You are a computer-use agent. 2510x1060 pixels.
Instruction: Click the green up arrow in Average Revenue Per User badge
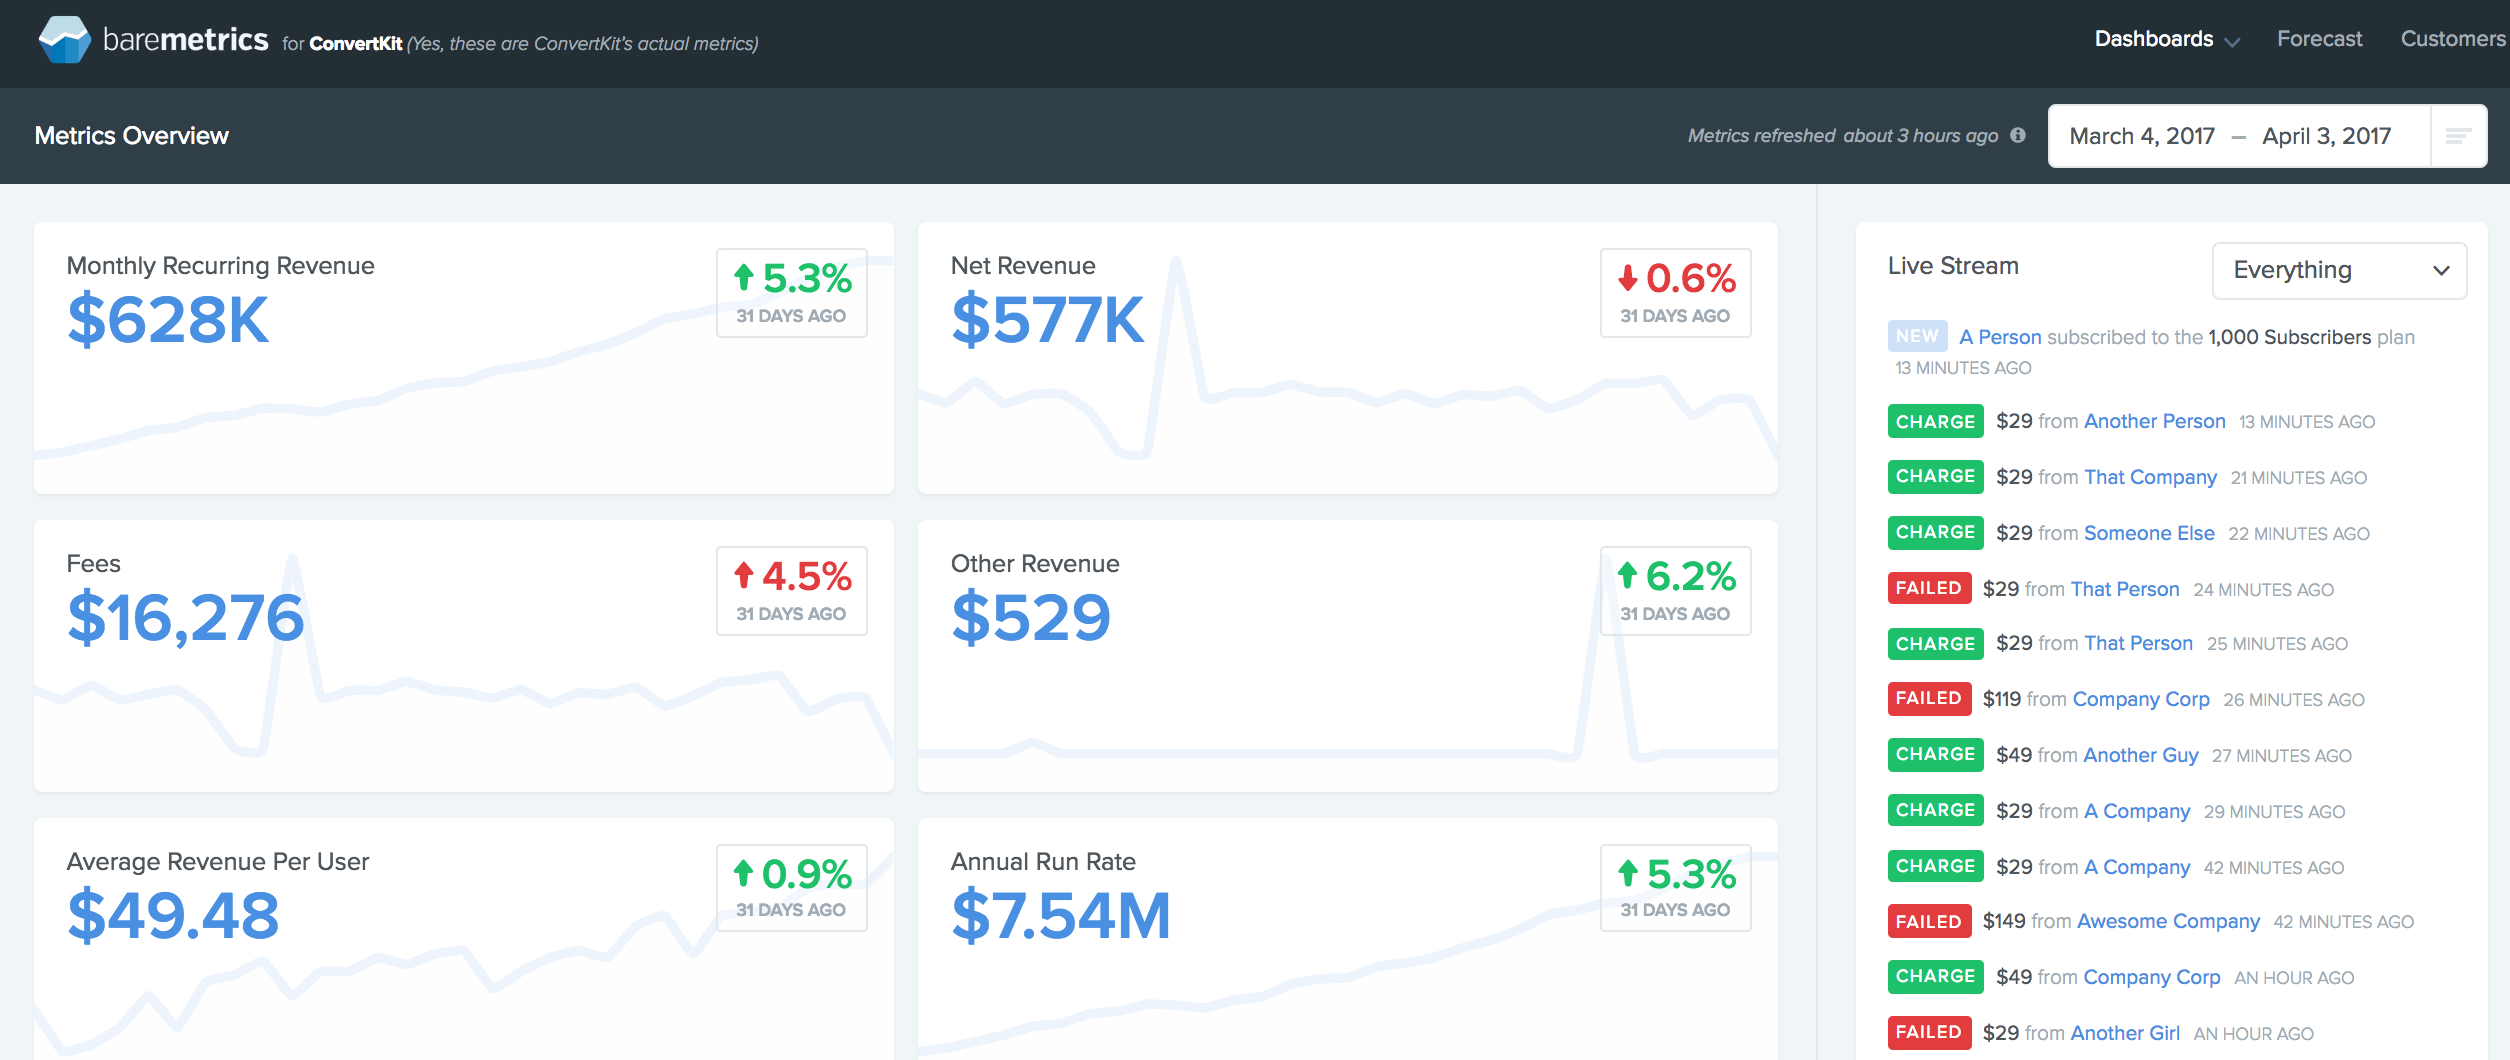coord(743,873)
